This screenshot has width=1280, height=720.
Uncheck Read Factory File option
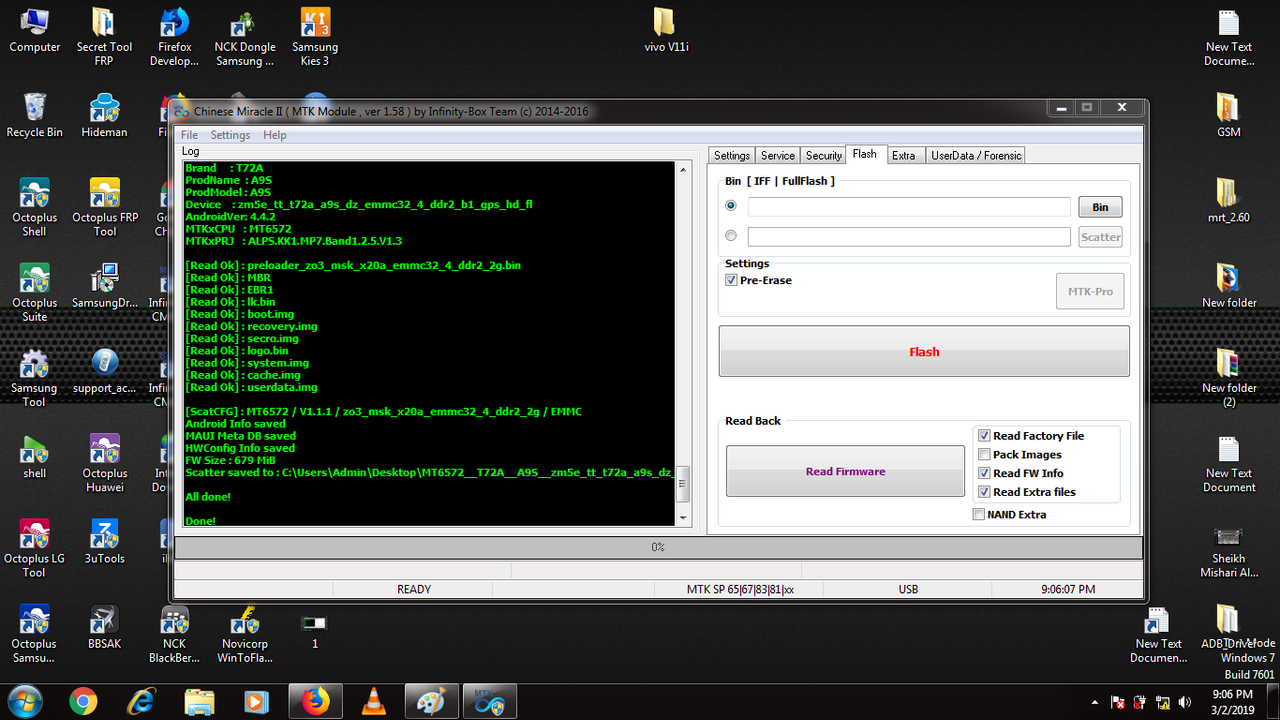[984, 436]
